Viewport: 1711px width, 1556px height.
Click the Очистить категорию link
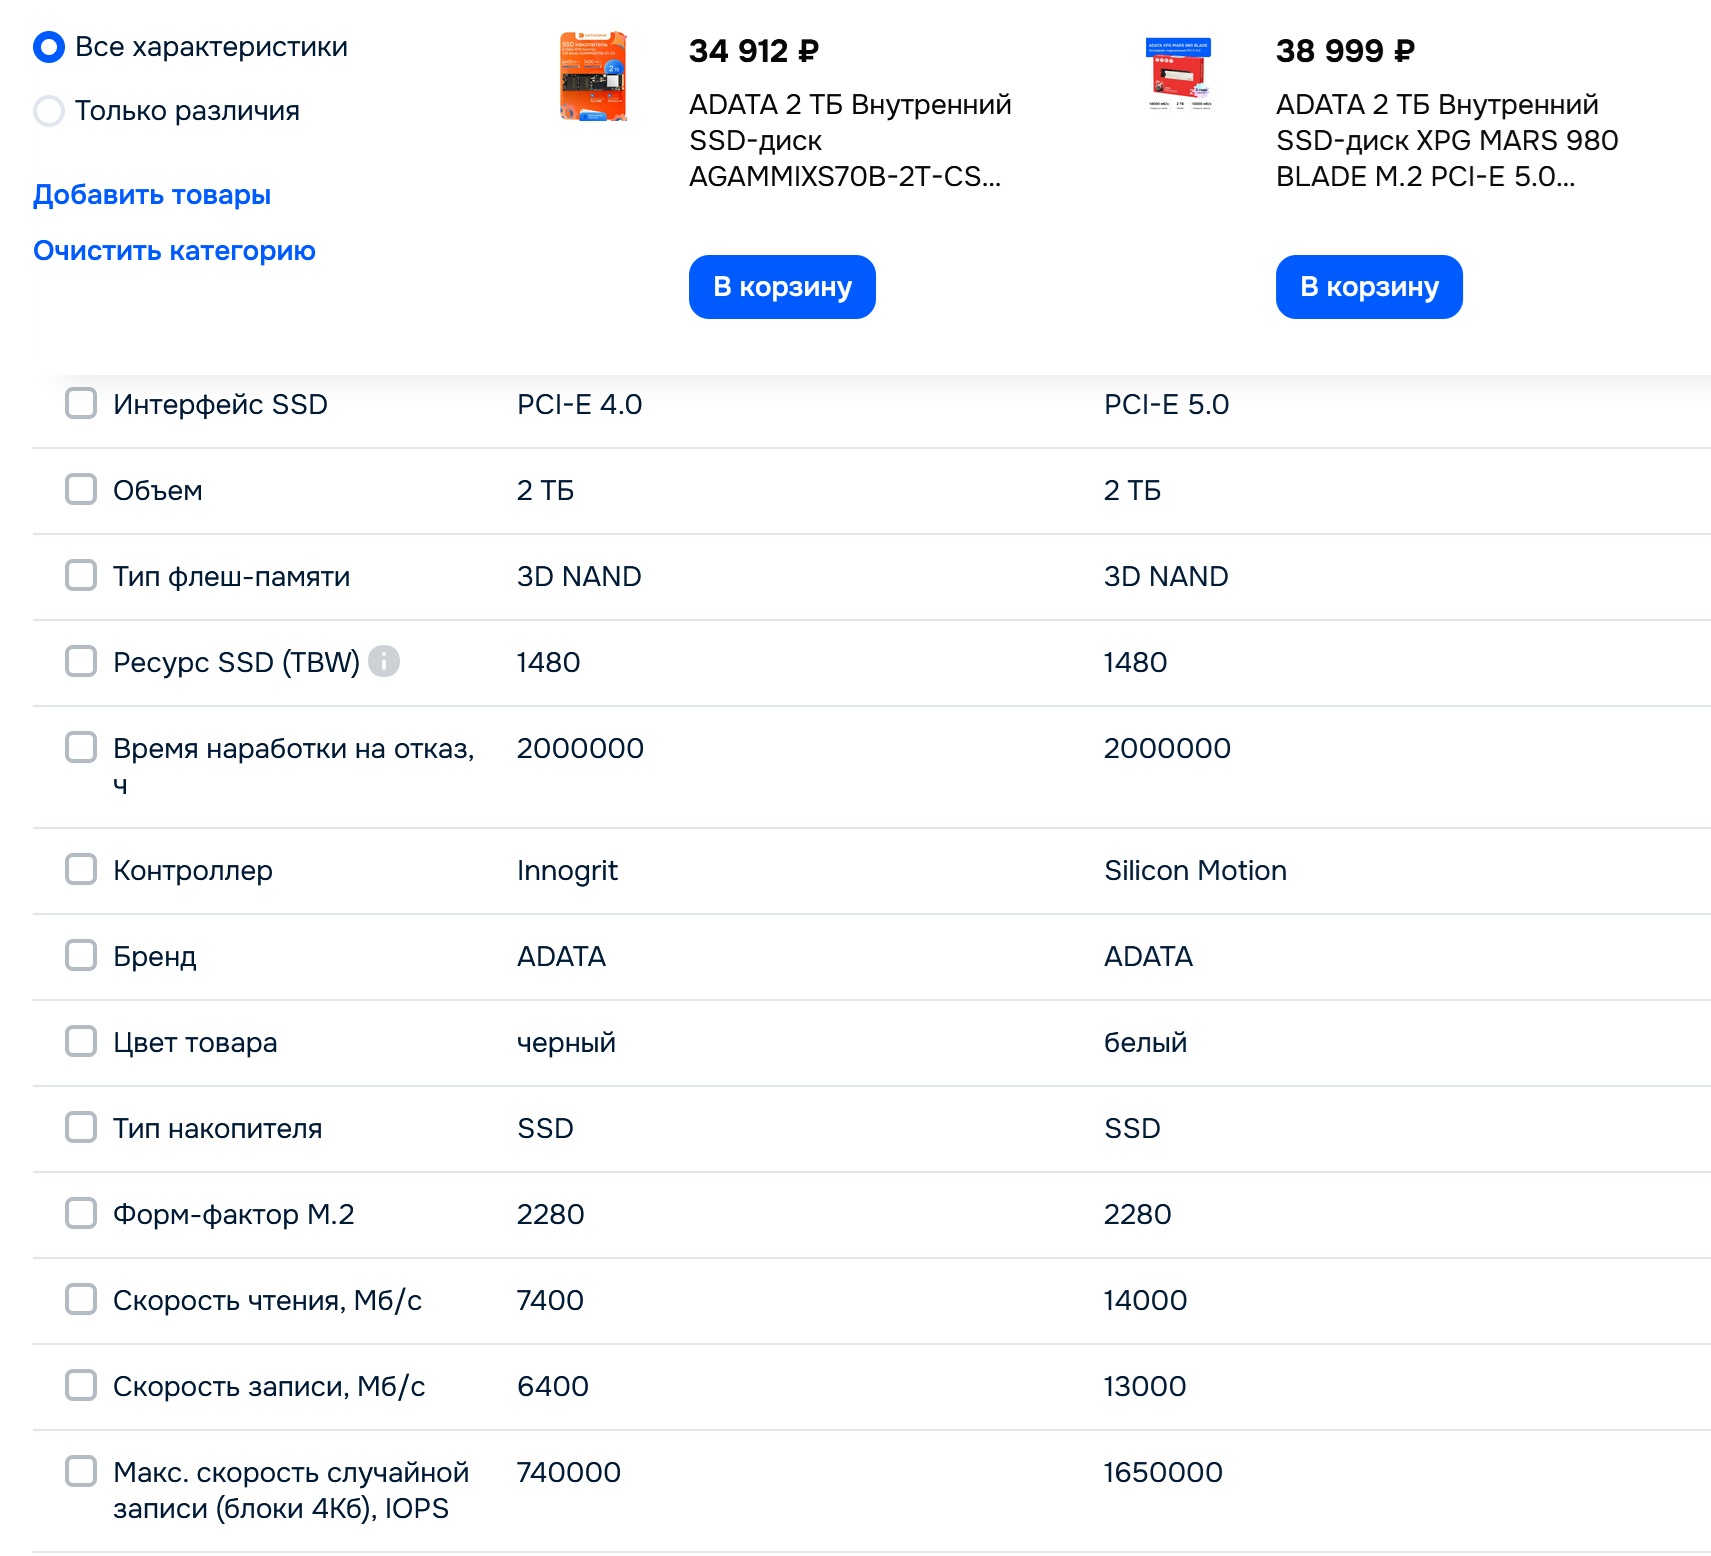tap(174, 251)
